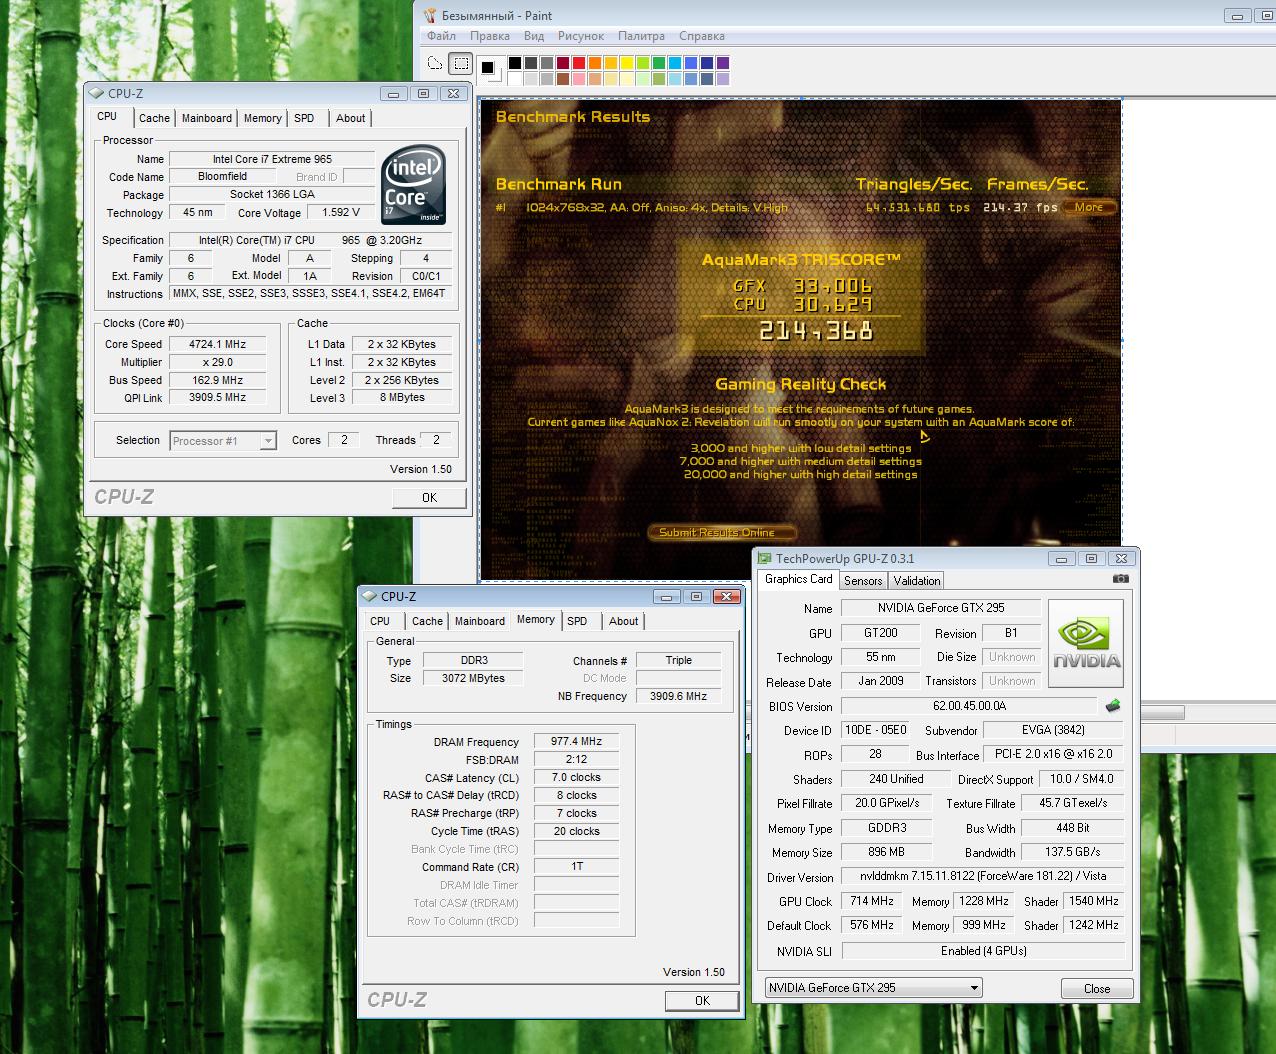
Task: Pick the brown color swatch in Paint palette
Action: pos(562,79)
